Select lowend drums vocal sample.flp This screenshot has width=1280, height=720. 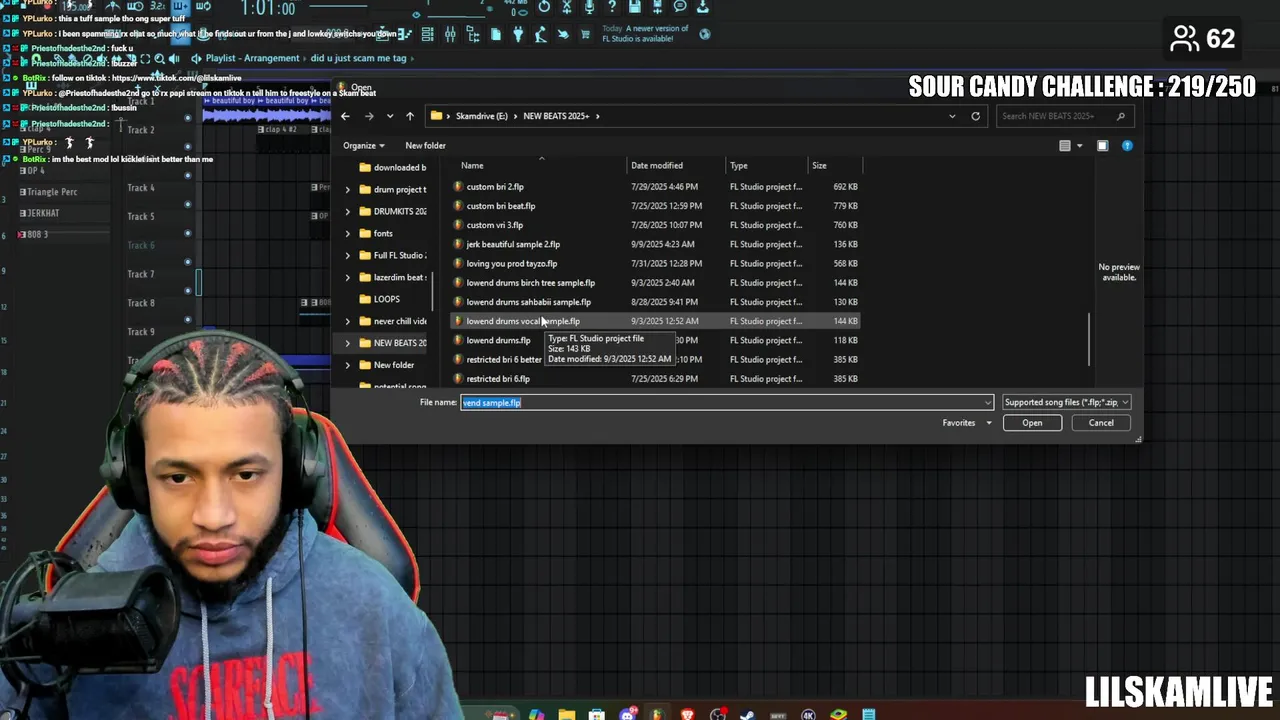[x=655, y=321]
